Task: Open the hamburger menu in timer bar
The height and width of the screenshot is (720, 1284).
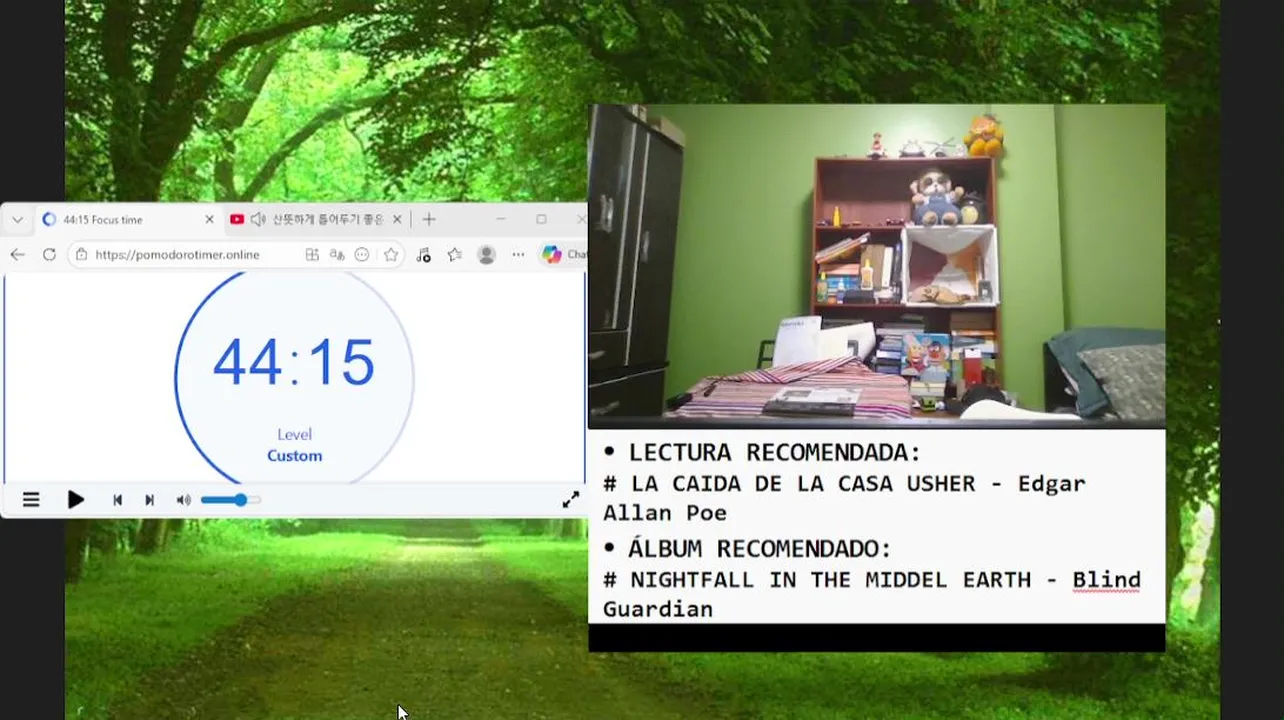Action: 31,500
